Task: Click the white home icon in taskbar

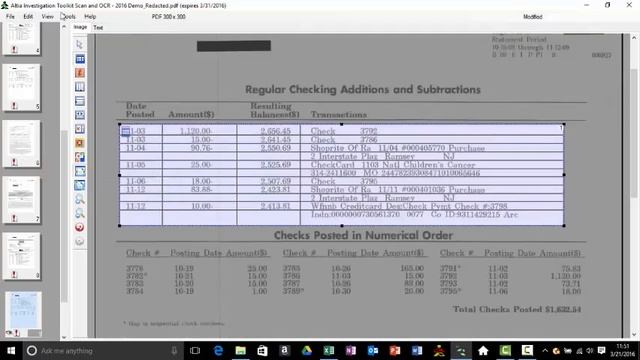Action: point(483,351)
